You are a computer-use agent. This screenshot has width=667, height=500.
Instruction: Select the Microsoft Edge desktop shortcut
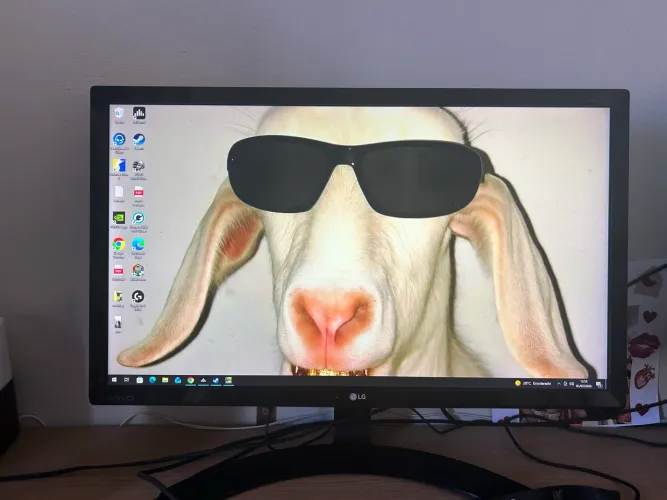coord(138,248)
